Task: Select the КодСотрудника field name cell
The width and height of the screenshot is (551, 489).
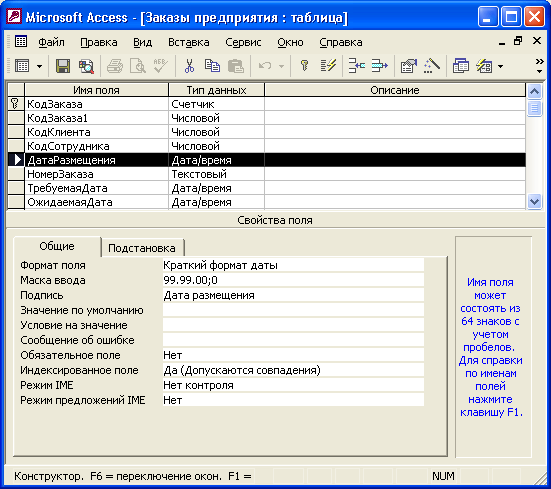Action: [x=97, y=146]
